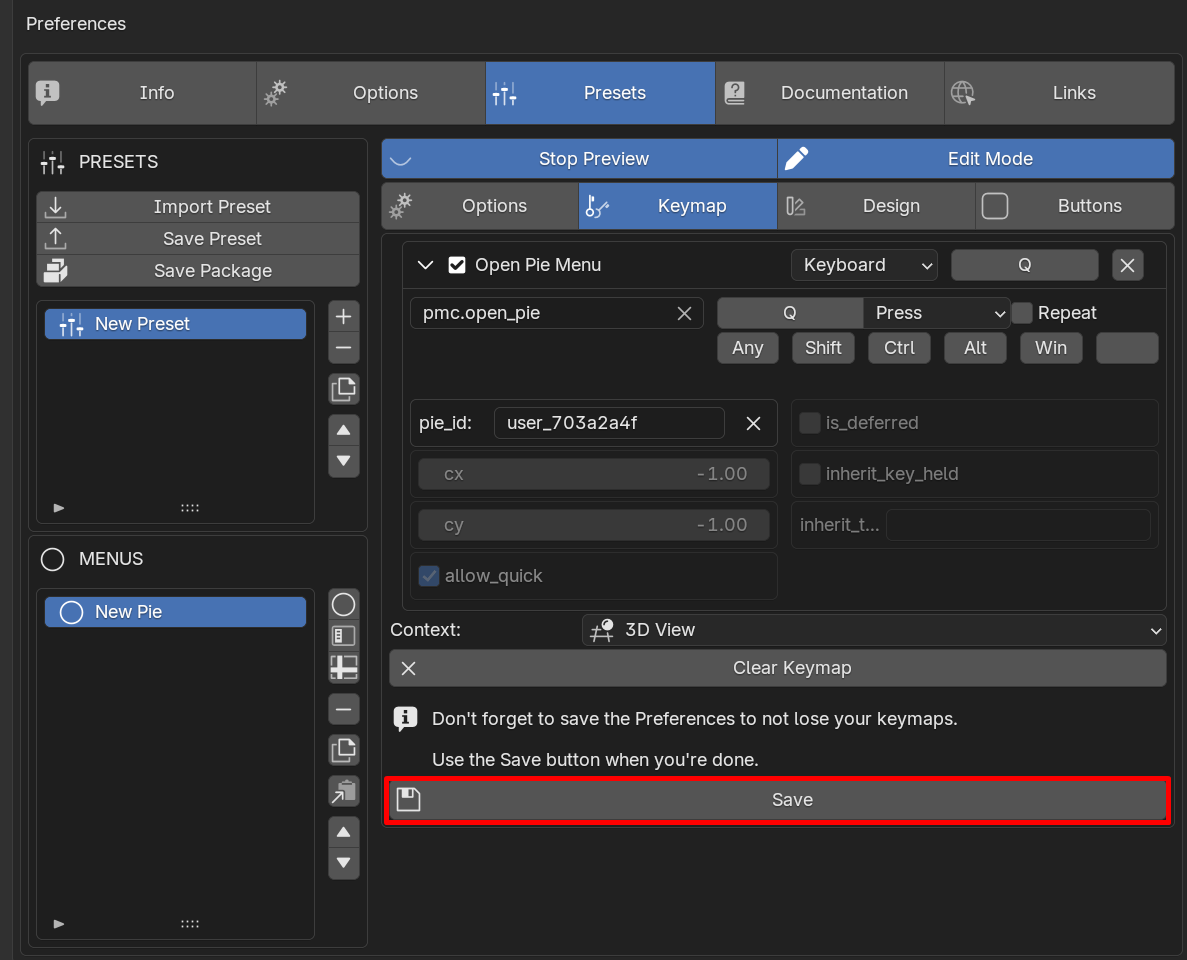
Task: Click the pie_id text field
Action: click(x=609, y=423)
